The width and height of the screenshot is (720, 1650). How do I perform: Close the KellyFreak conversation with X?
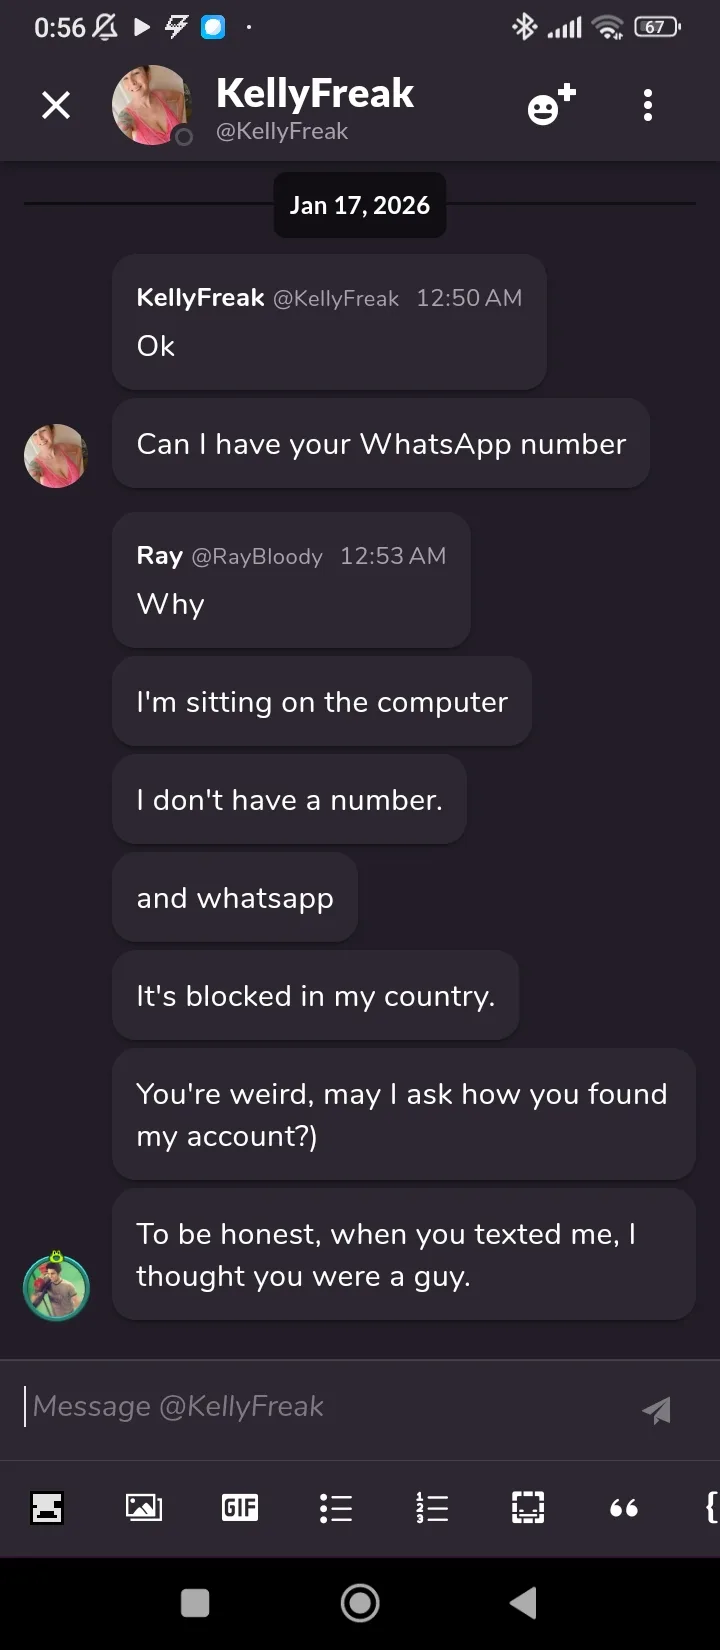point(56,105)
